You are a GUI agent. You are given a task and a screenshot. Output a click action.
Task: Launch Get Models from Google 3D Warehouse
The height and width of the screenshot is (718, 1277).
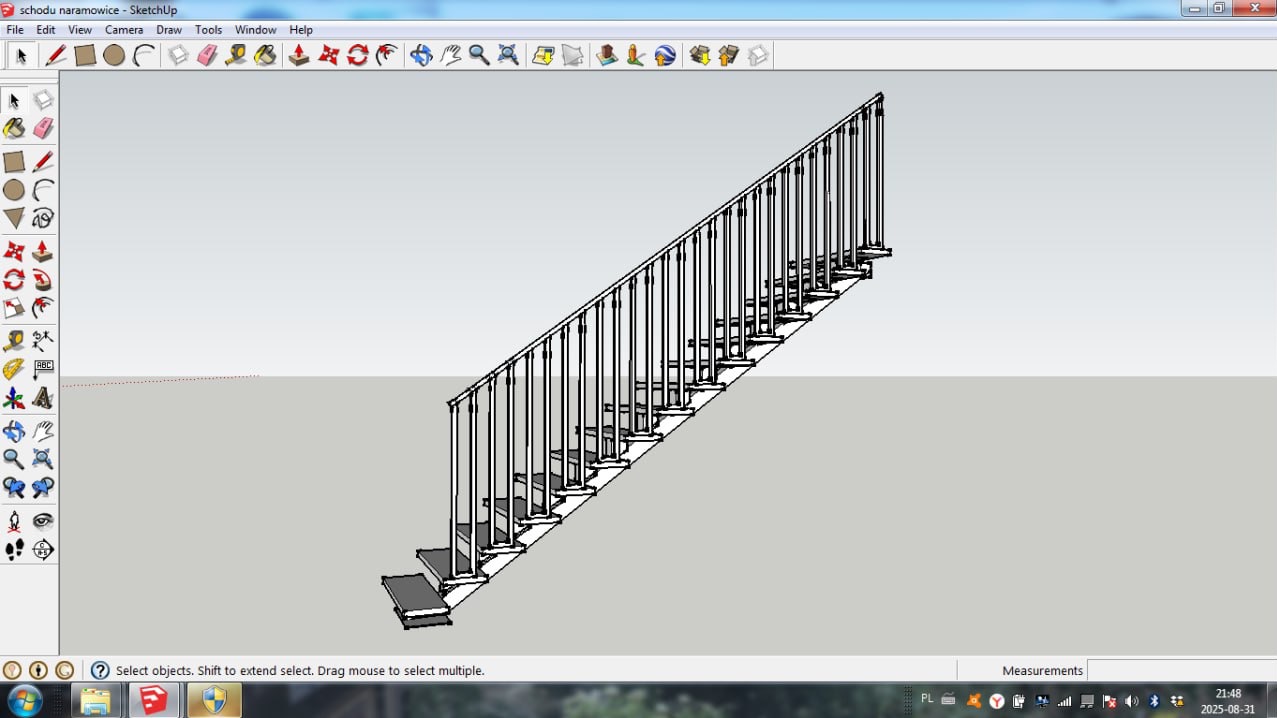point(698,55)
